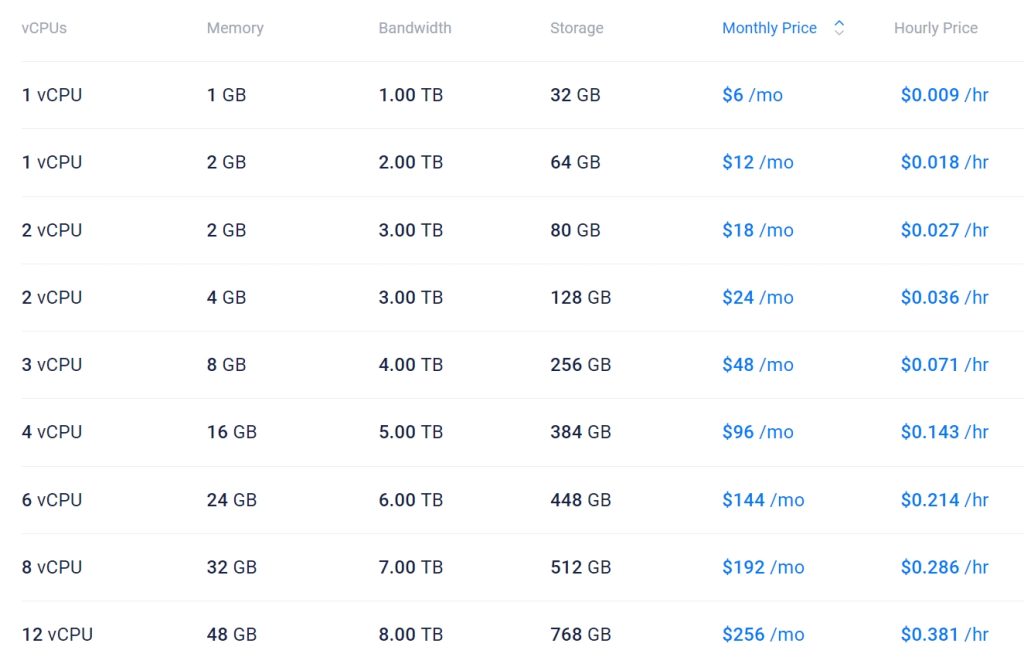Click the $0.381 /hr hourly price
Screen dimensions: 1024x657
tap(944, 635)
